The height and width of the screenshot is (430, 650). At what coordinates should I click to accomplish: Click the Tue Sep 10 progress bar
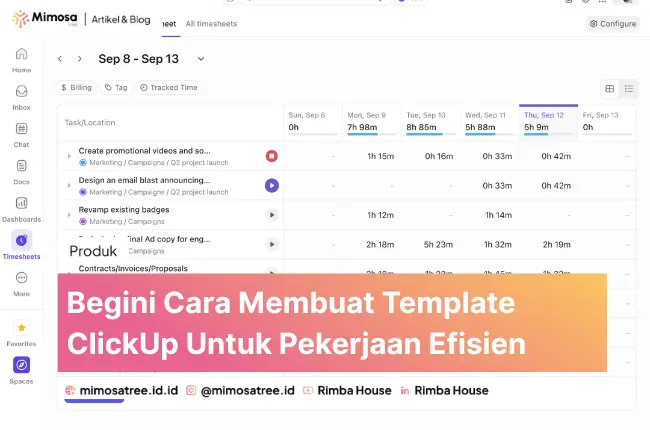coord(431,134)
